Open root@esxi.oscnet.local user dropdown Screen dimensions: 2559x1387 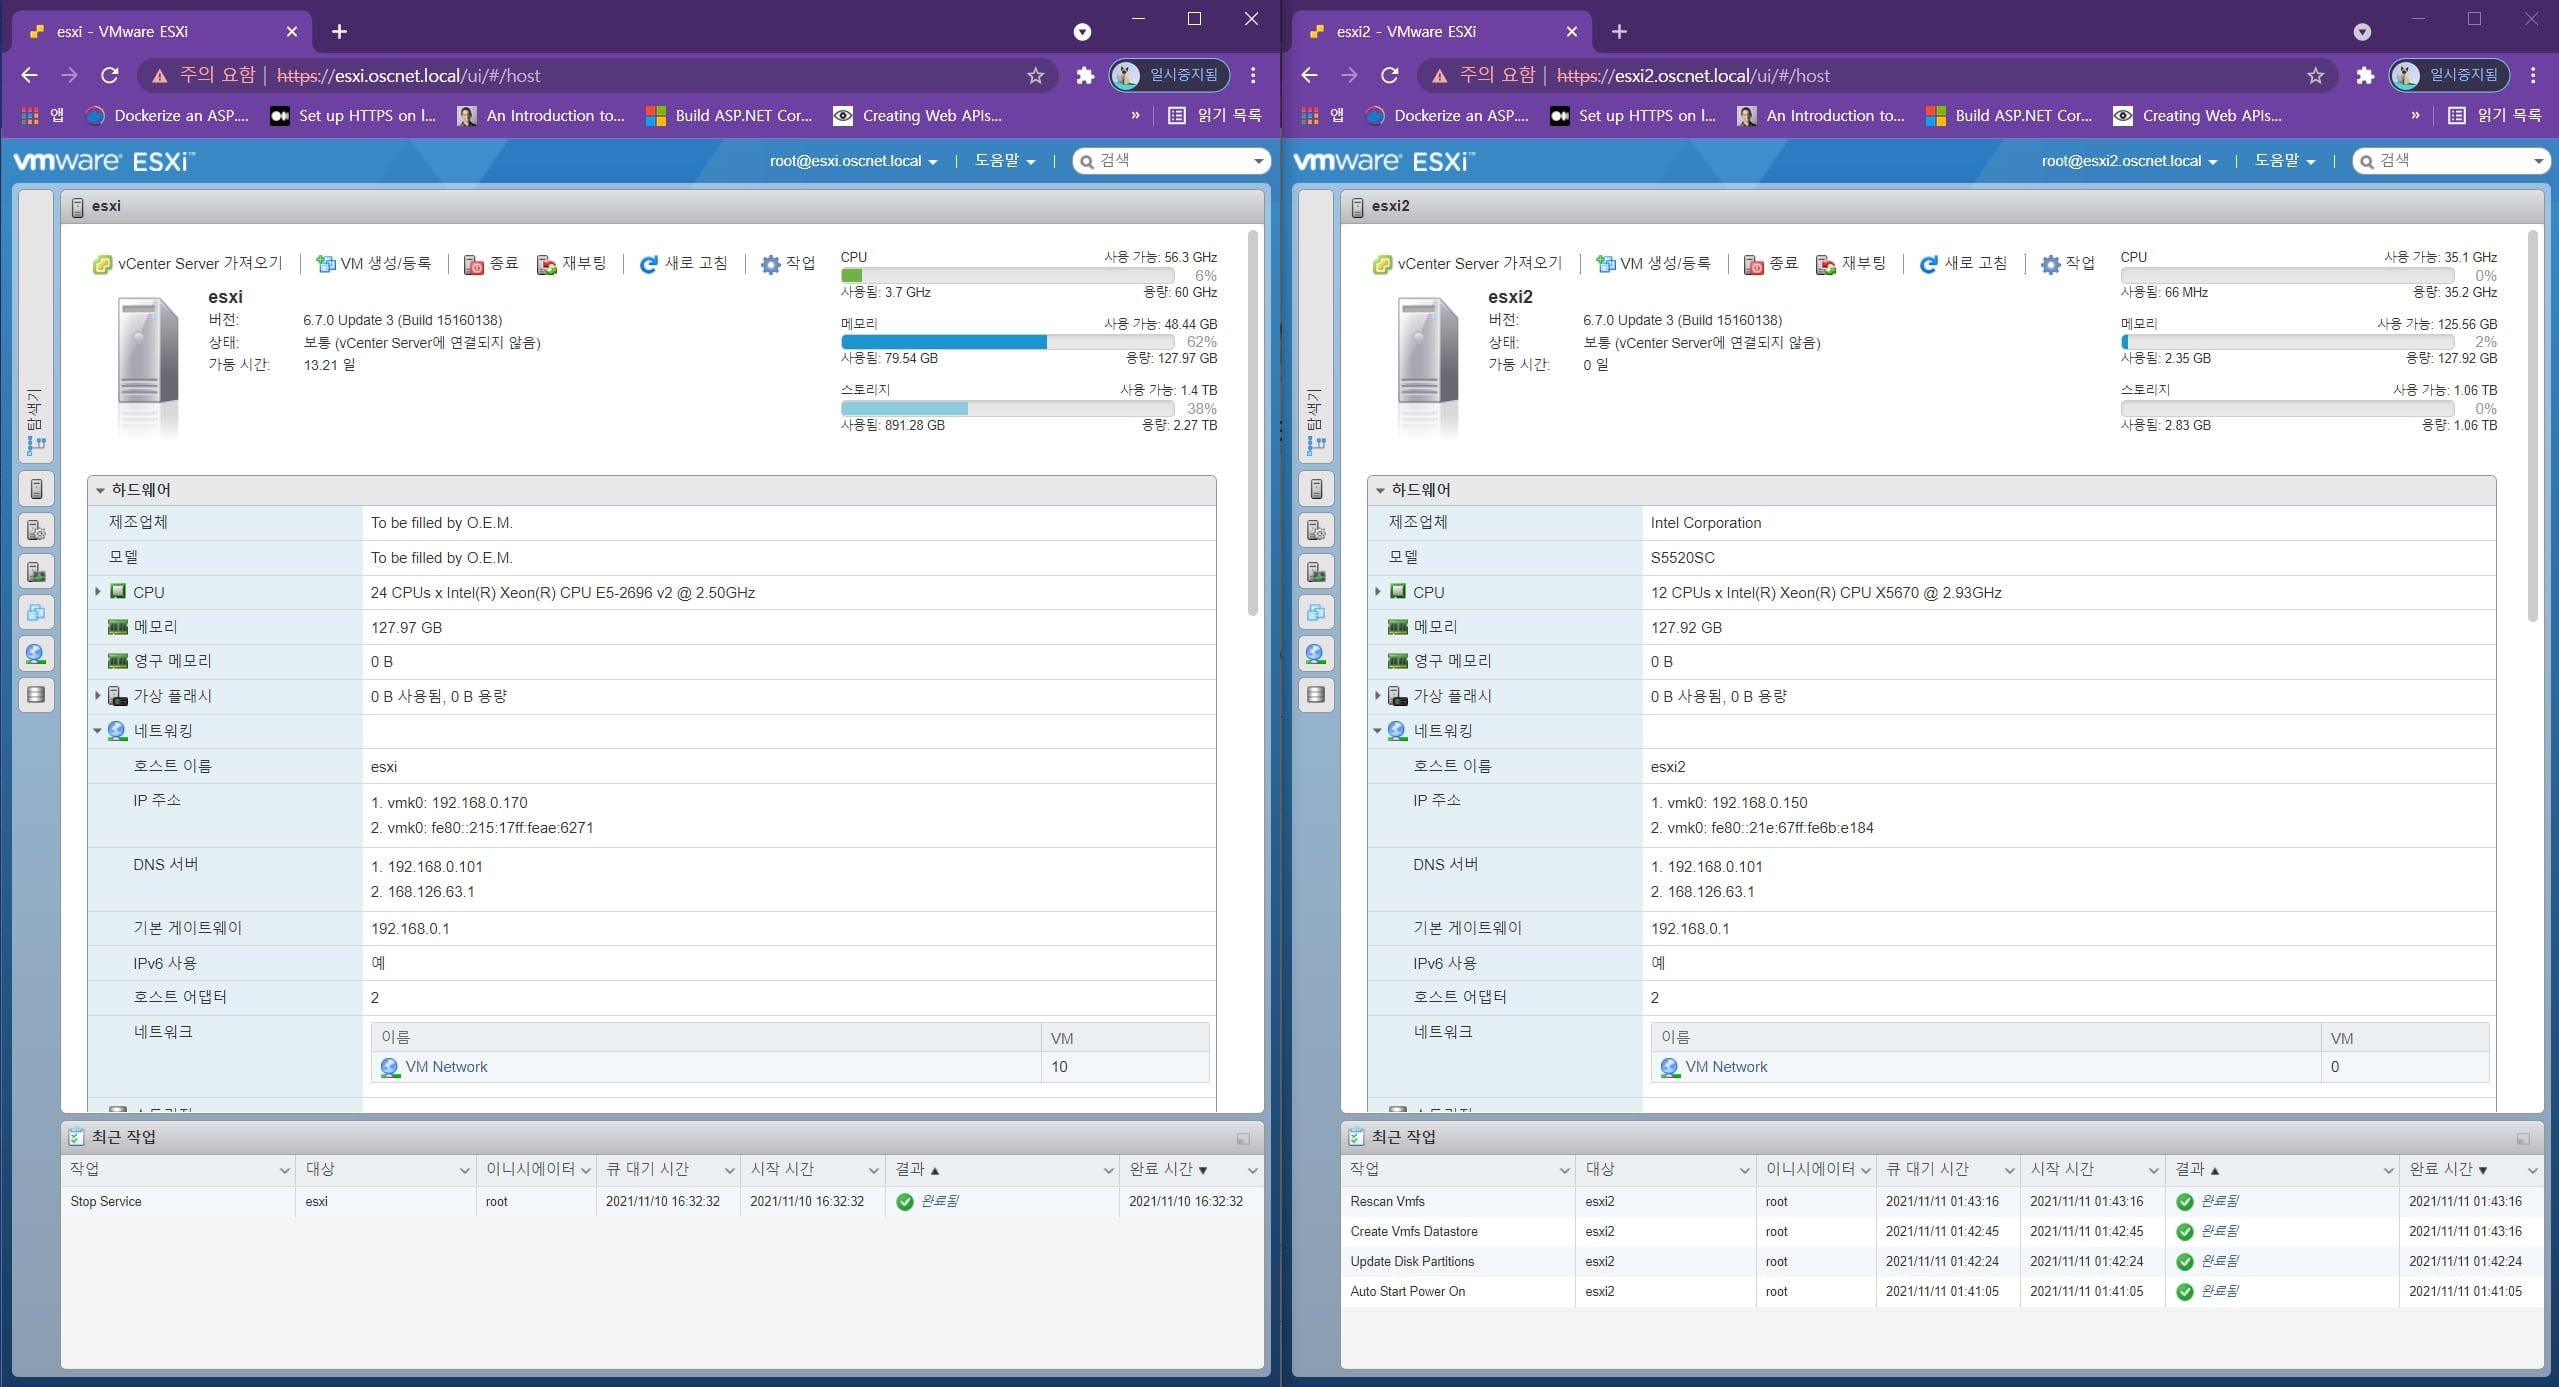[853, 161]
